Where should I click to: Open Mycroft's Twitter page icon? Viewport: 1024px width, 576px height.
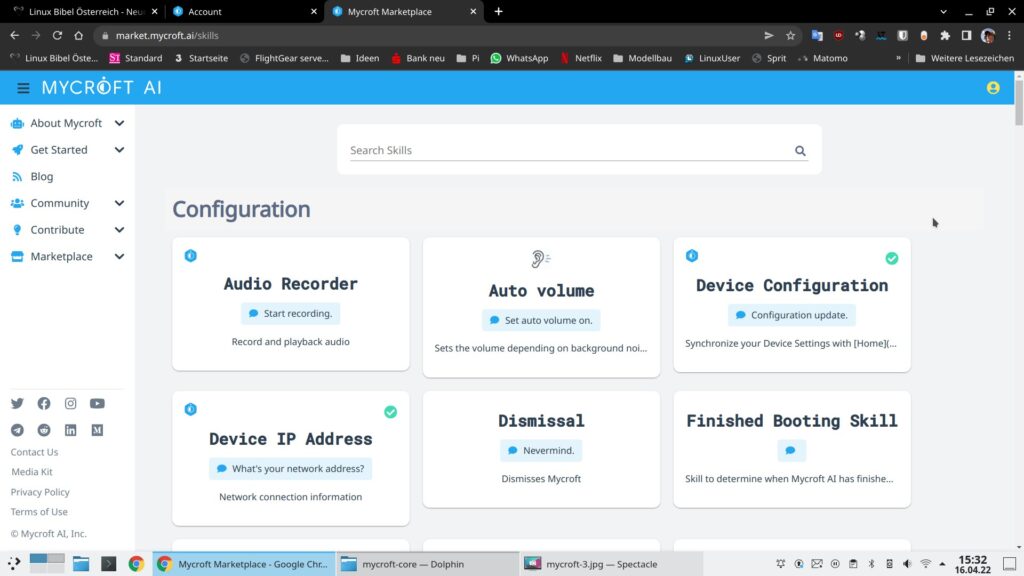coord(17,404)
